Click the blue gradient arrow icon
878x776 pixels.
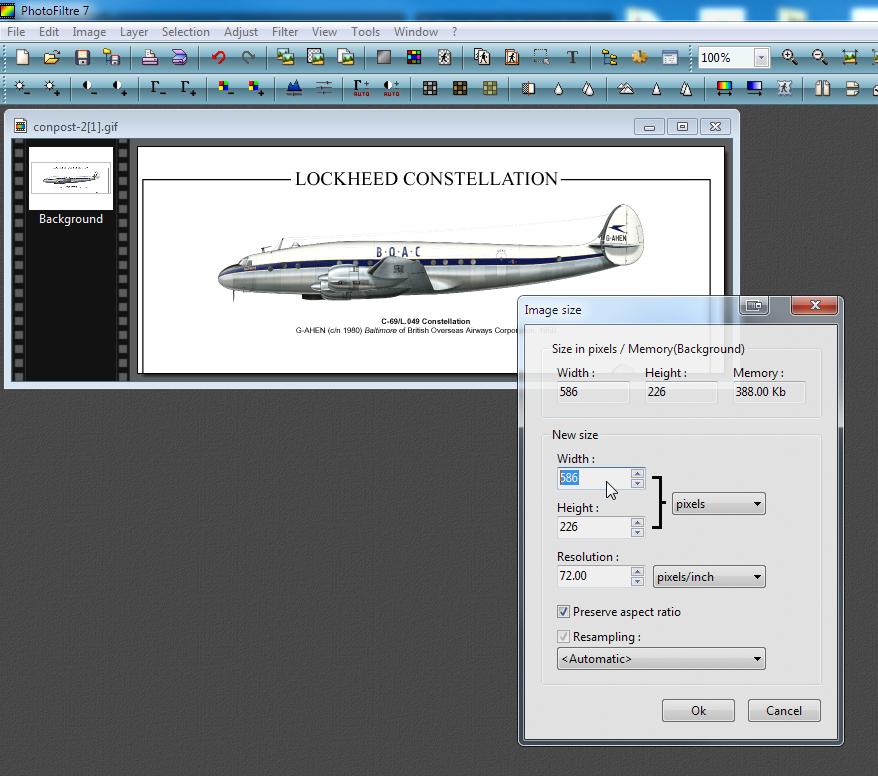tap(754, 88)
